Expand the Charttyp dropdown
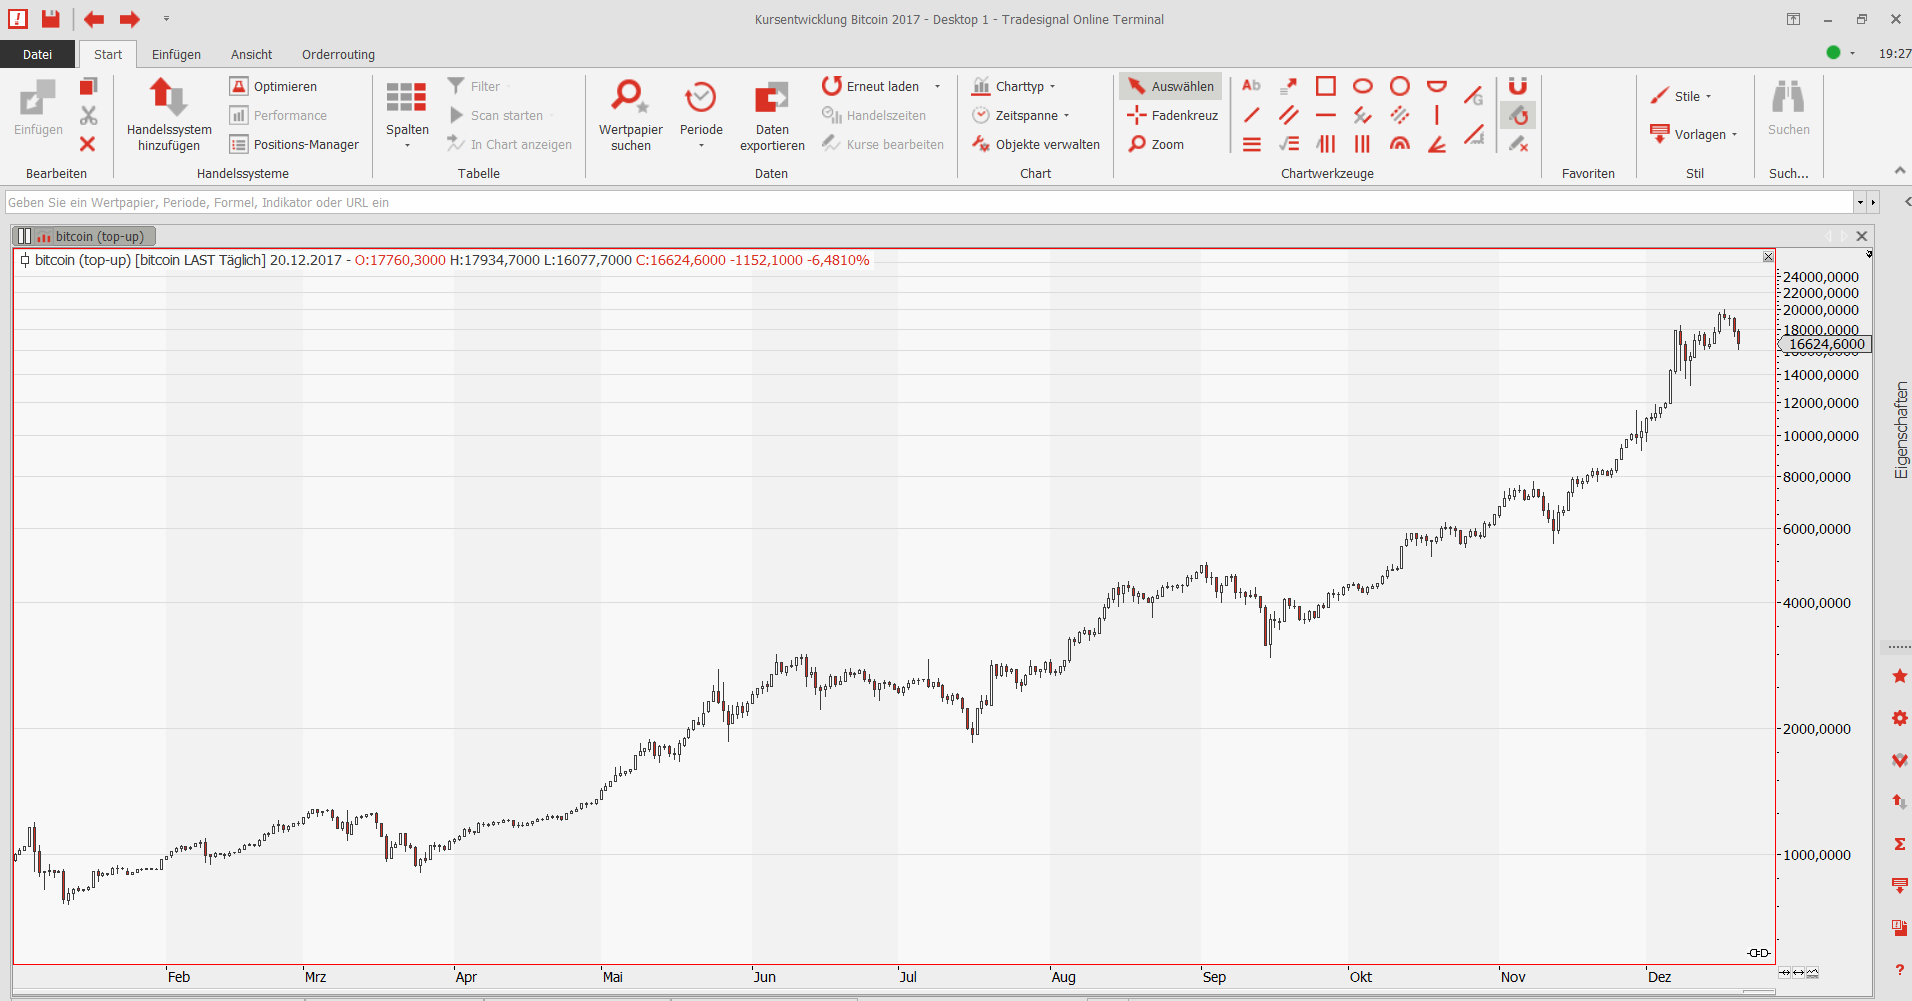This screenshot has height=1001, width=1912. click(x=1016, y=86)
